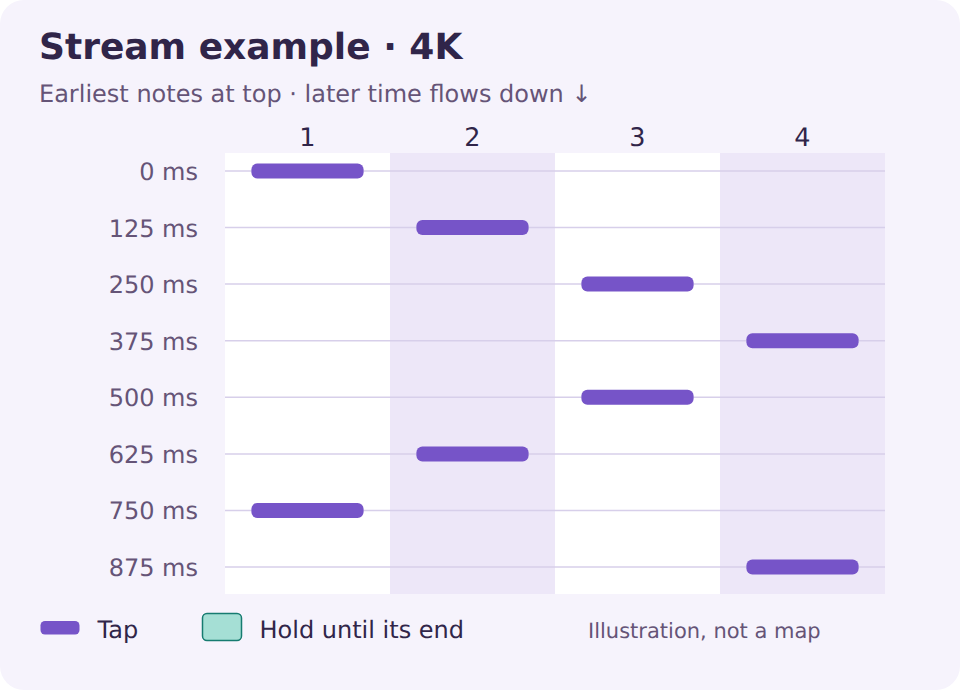The image size is (960, 690).
Task: Click the teal Hold legend swatch
Action: pyautogui.click(x=222, y=627)
